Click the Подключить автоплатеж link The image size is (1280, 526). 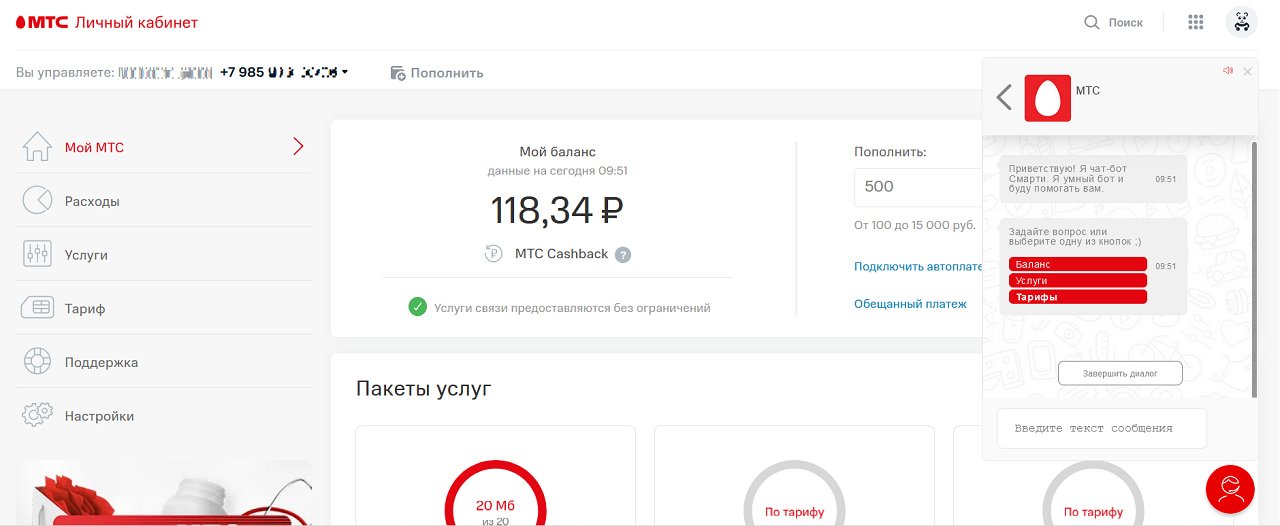[x=919, y=267]
